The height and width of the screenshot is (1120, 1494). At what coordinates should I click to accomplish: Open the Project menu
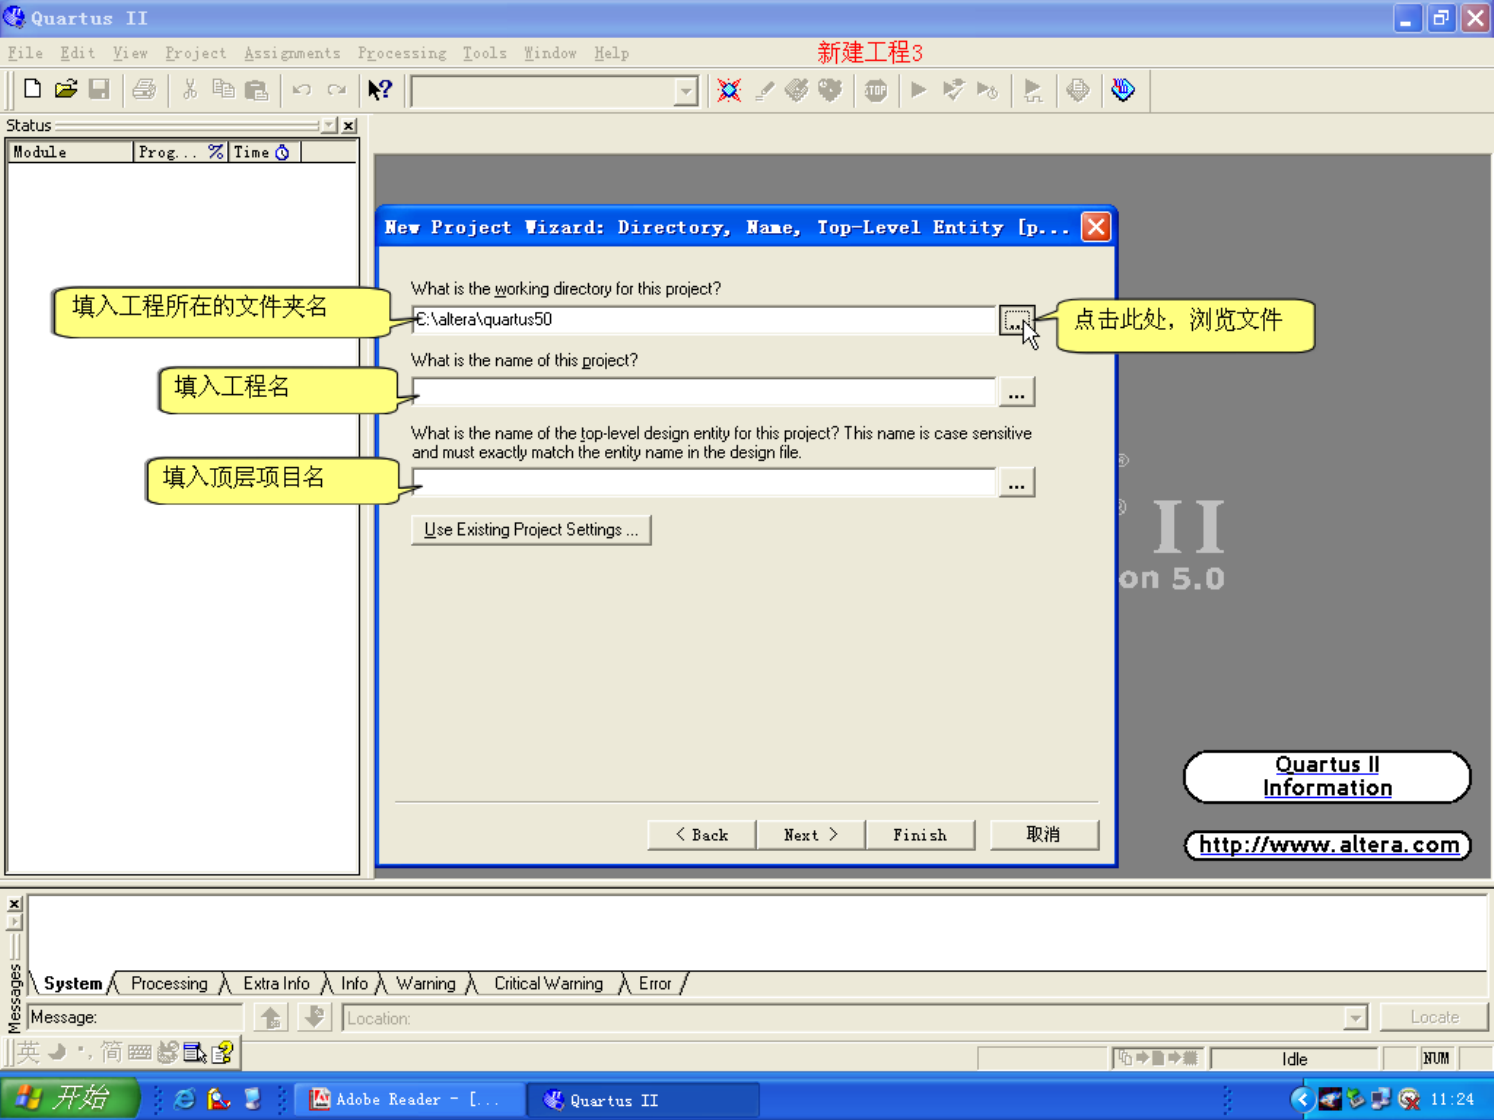[196, 53]
